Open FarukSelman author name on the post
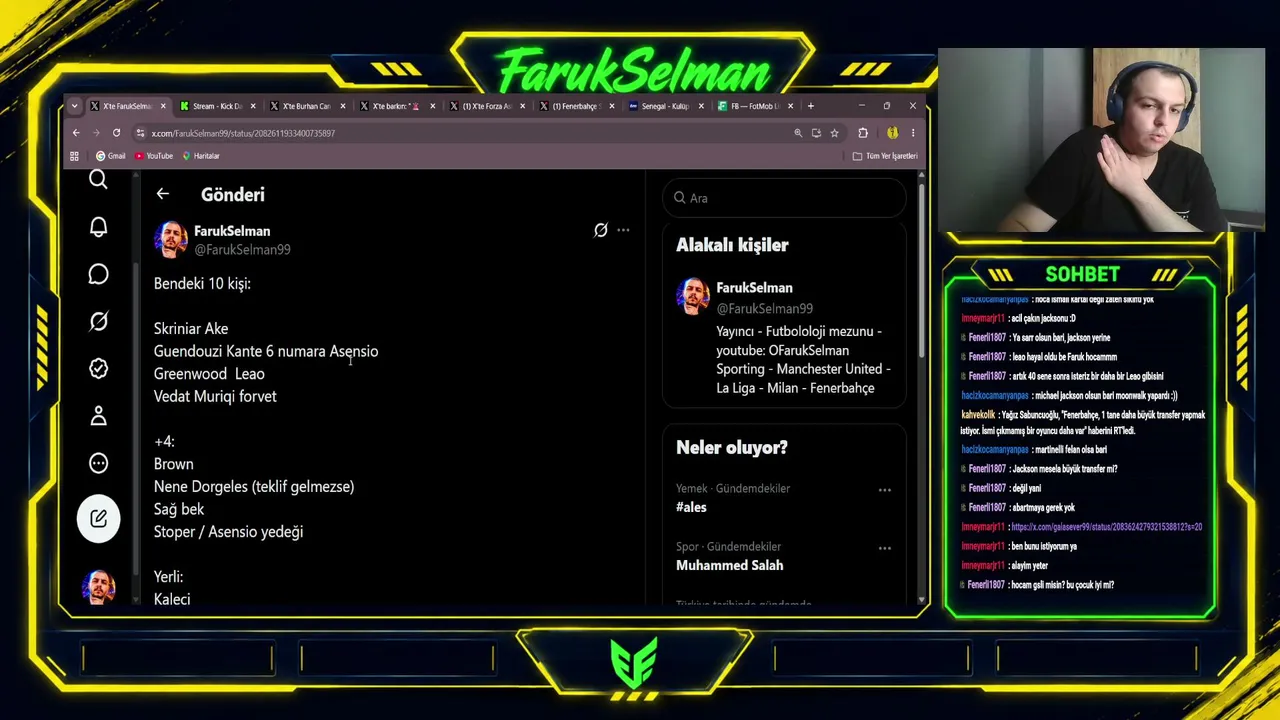The image size is (1280, 720). click(x=232, y=231)
